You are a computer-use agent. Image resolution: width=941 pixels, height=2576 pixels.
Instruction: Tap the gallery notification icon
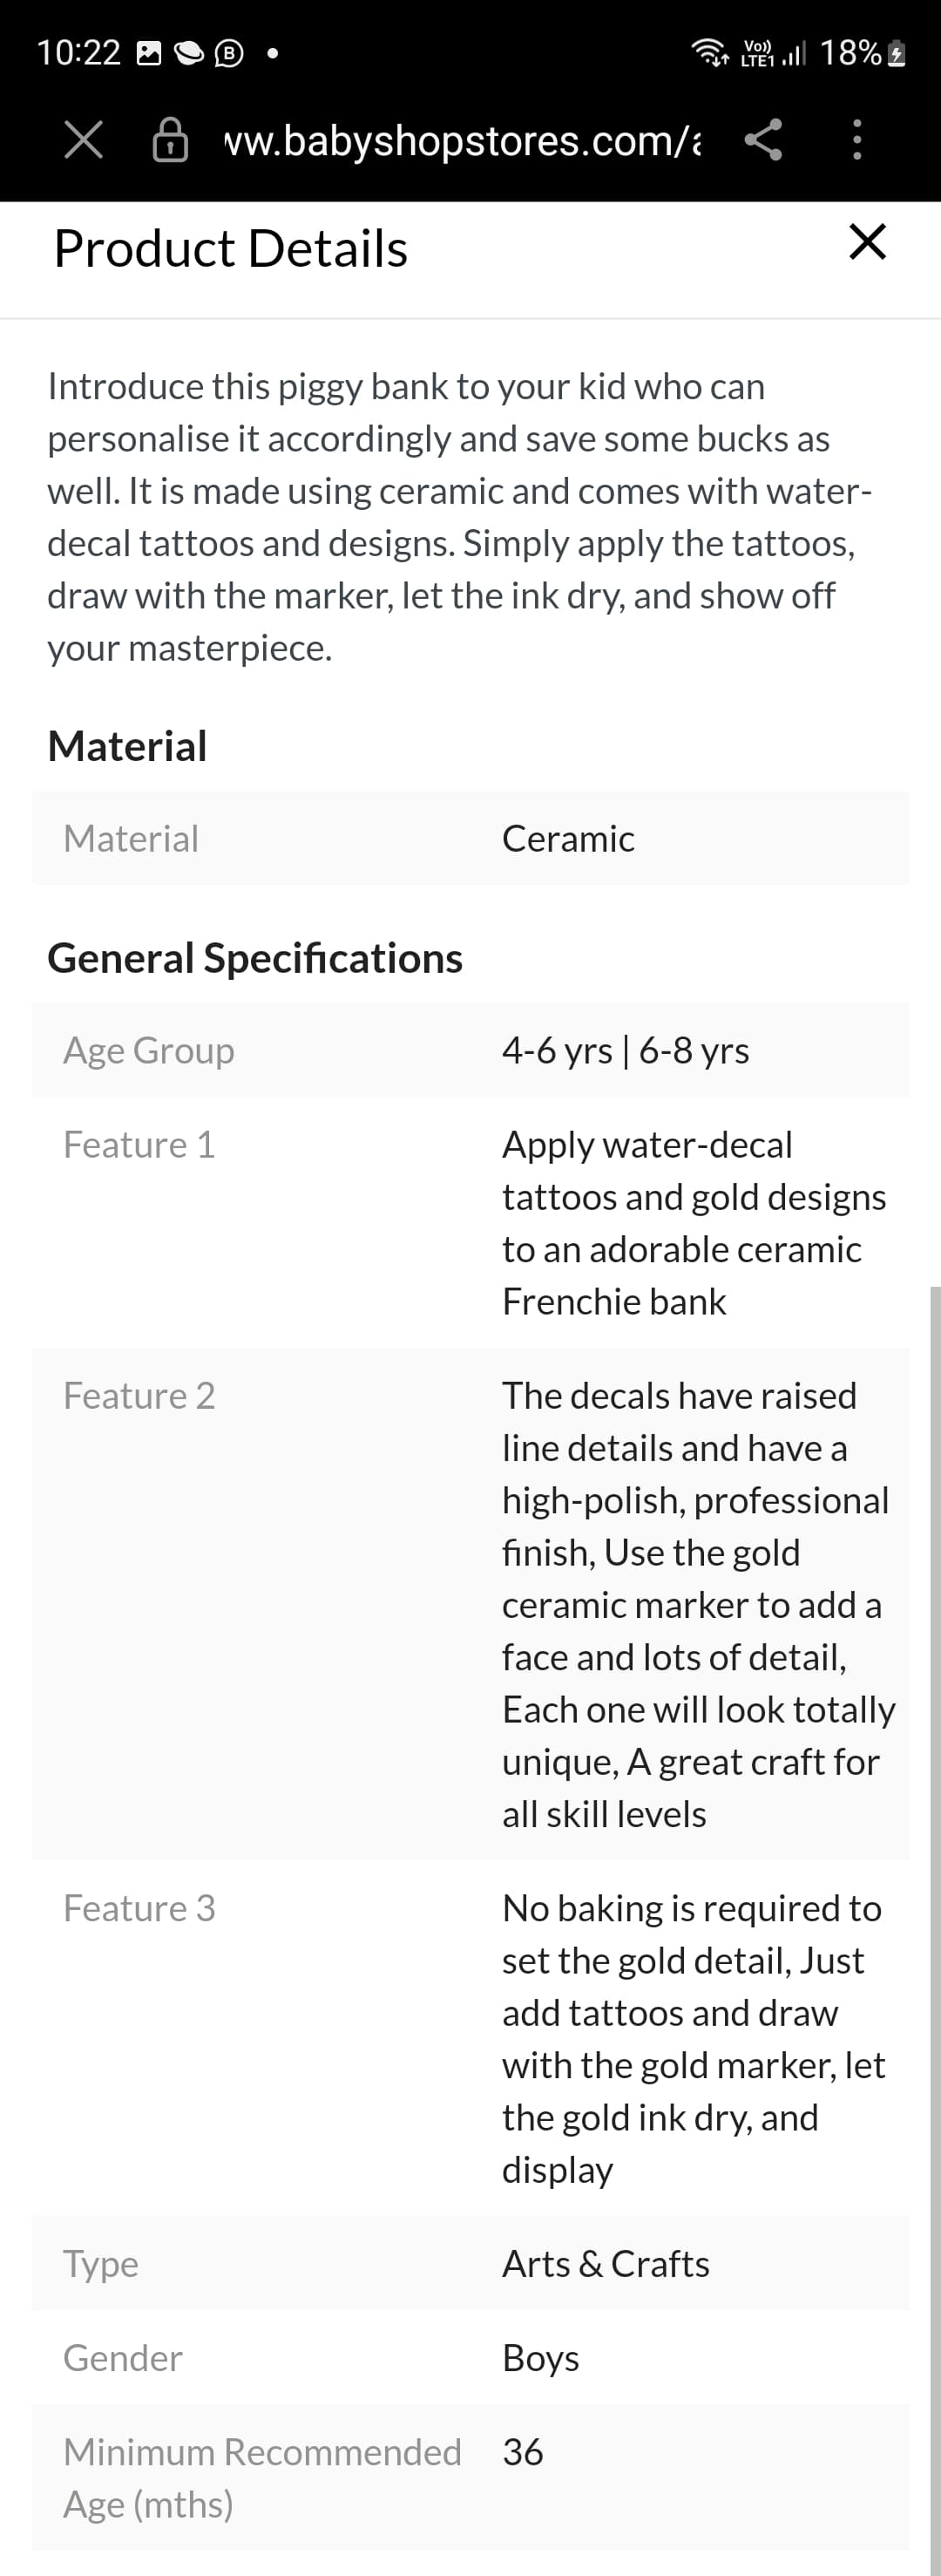pos(149,53)
